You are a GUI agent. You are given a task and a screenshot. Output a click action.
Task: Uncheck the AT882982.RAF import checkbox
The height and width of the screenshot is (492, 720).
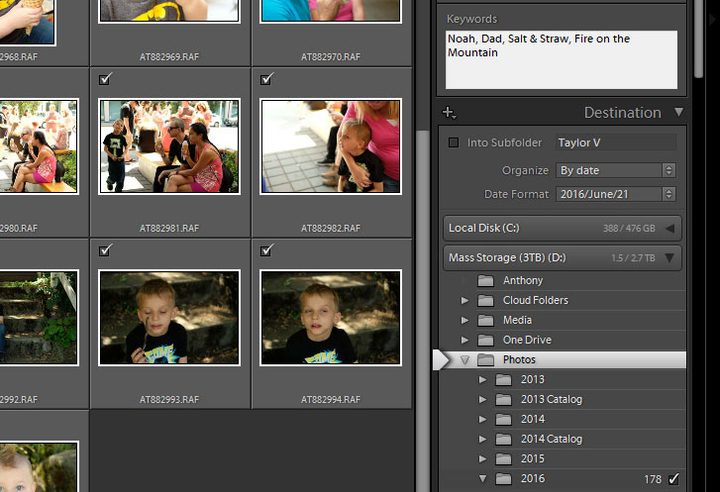[266, 79]
